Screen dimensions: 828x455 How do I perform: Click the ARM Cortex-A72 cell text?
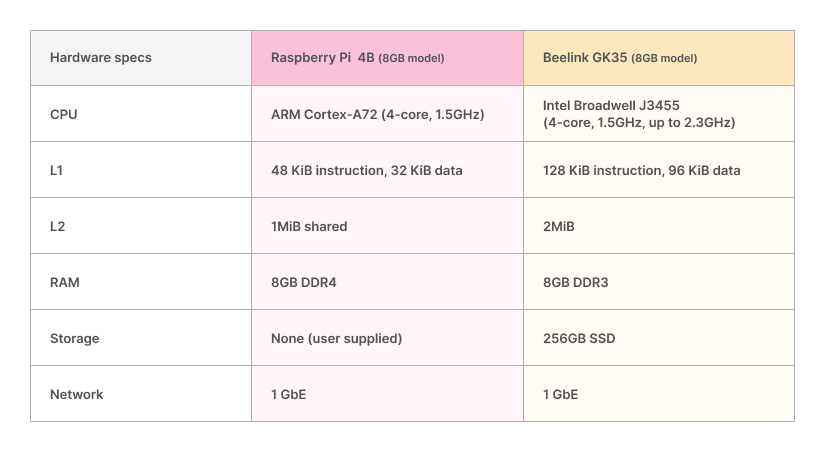pyautogui.click(x=377, y=114)
